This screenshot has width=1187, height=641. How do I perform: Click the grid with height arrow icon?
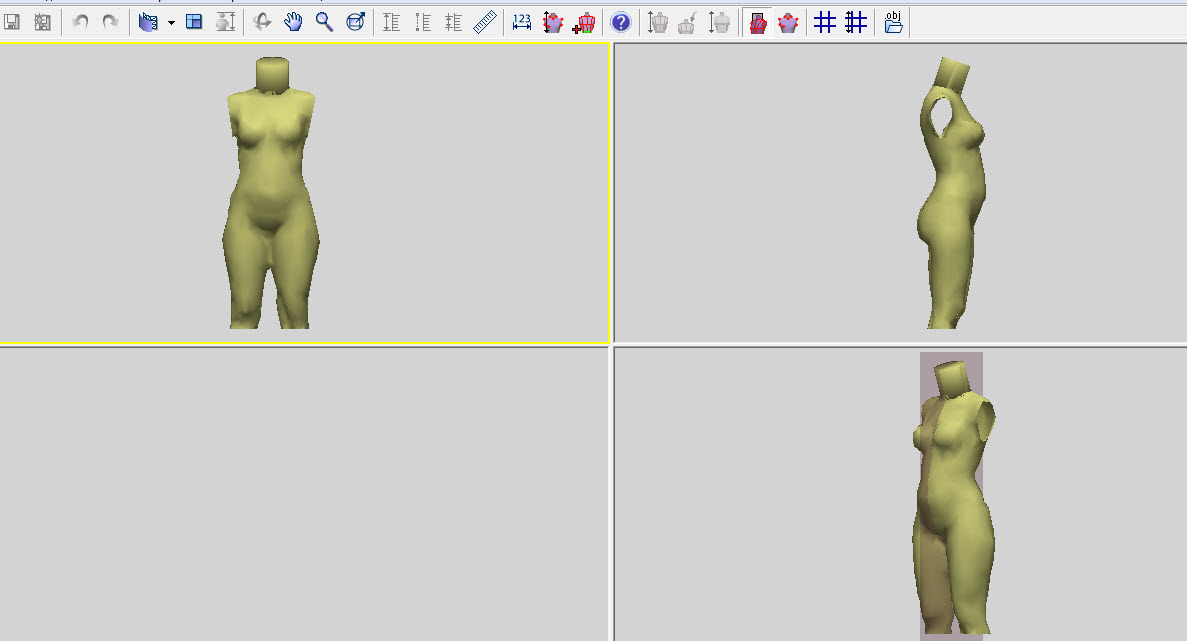[x=856, y=22]
